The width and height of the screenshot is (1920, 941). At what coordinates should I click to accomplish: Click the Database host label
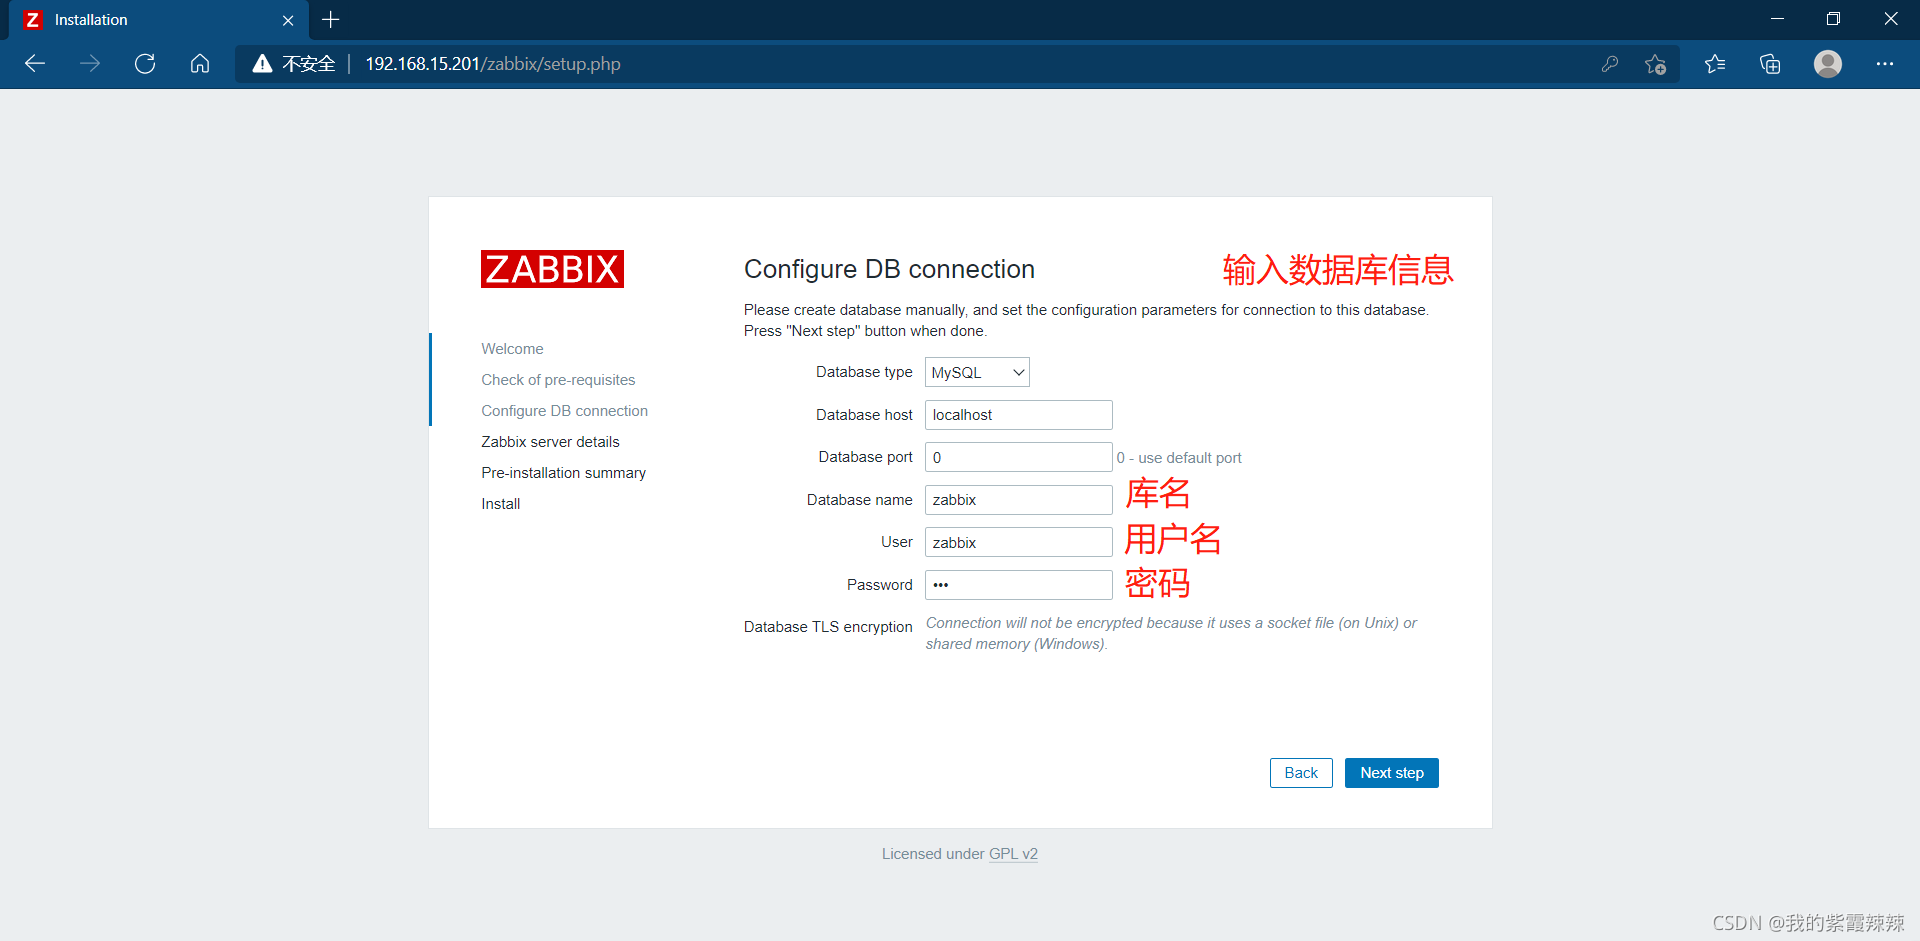coord(864,415)
